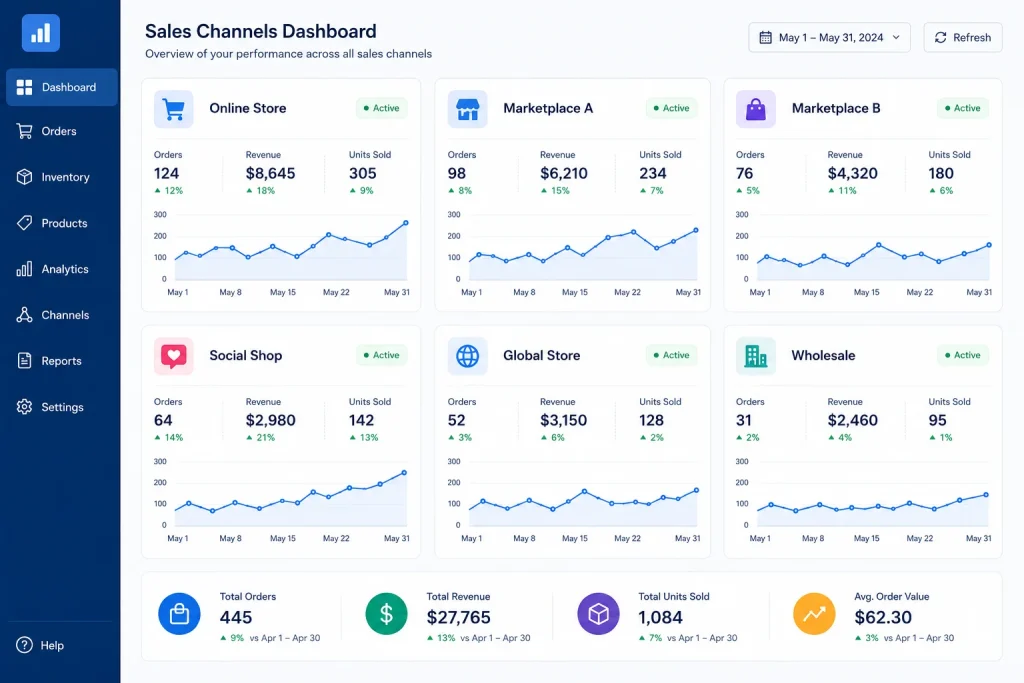Click the Analytics bars icon
This screenshot has width=1024, height=683.
pos(24,269)
